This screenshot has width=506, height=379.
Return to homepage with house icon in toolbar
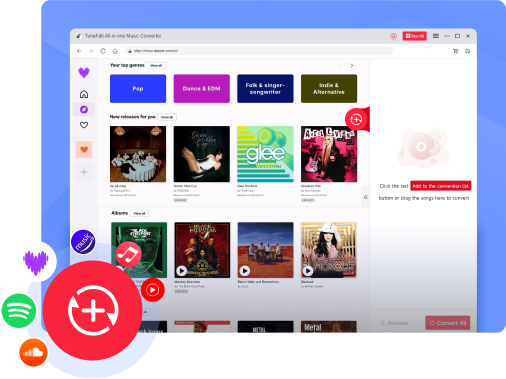tap(115, 51)
